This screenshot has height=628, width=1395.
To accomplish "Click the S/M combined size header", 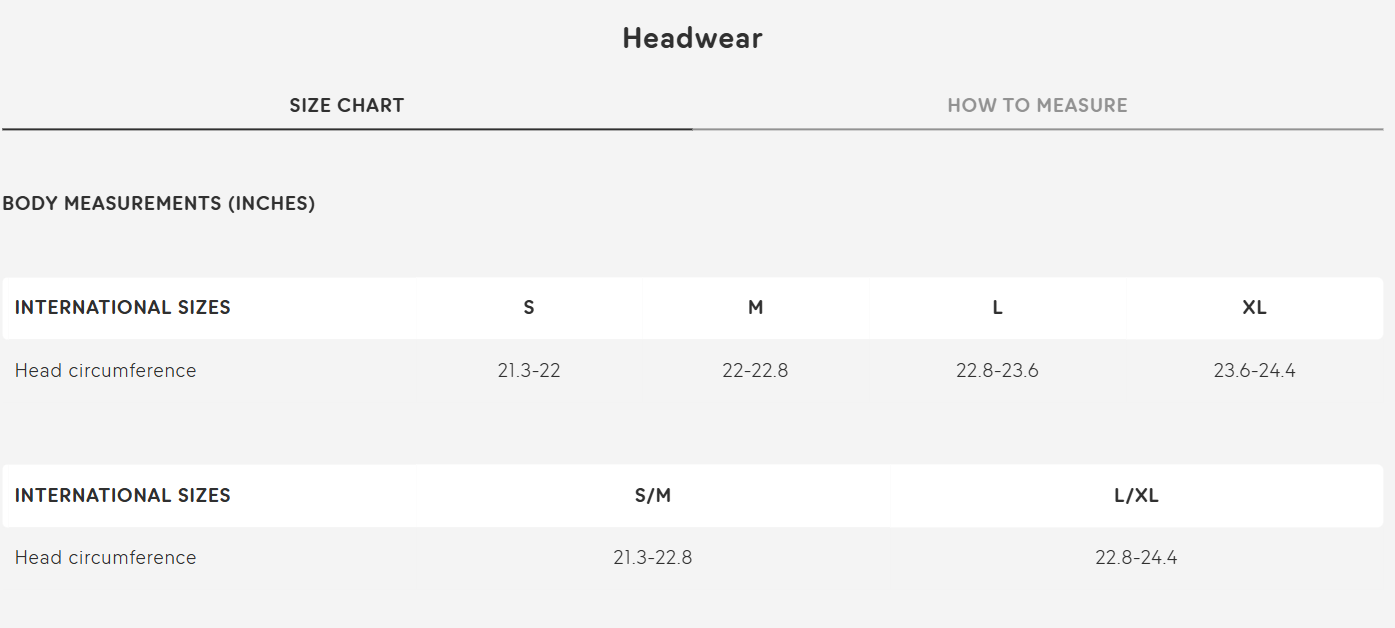I will pyautogui.click(x=653, y=495).
